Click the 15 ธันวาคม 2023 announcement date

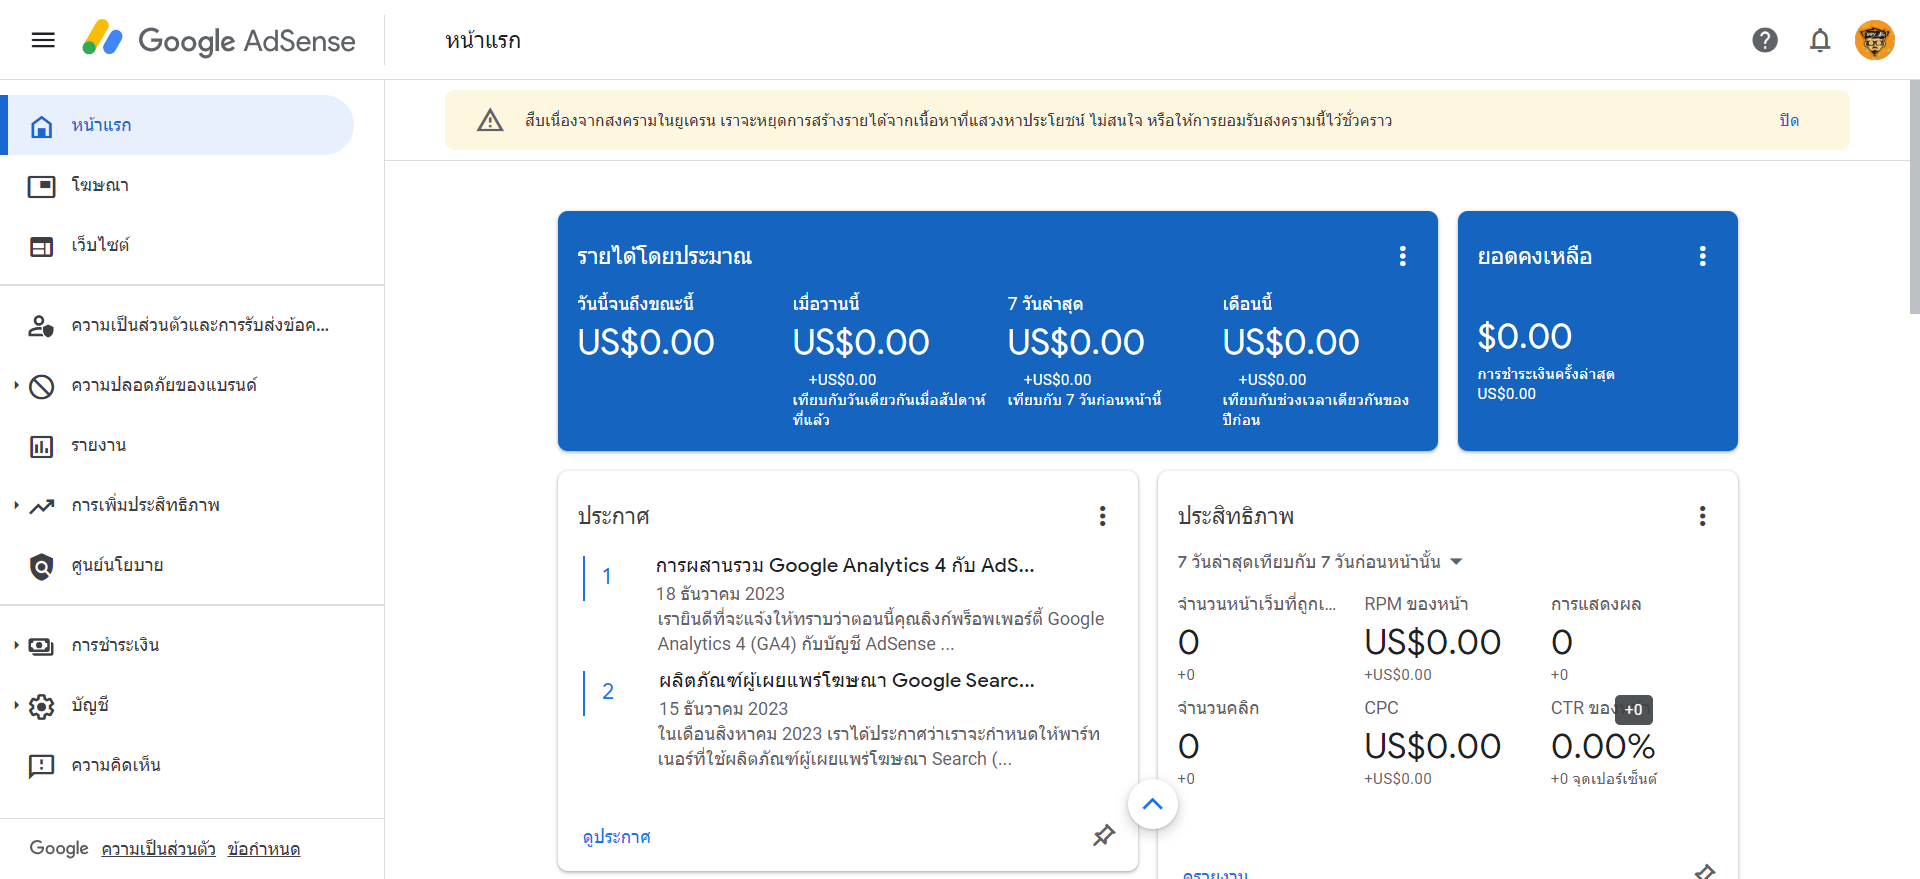coord(723,709)
